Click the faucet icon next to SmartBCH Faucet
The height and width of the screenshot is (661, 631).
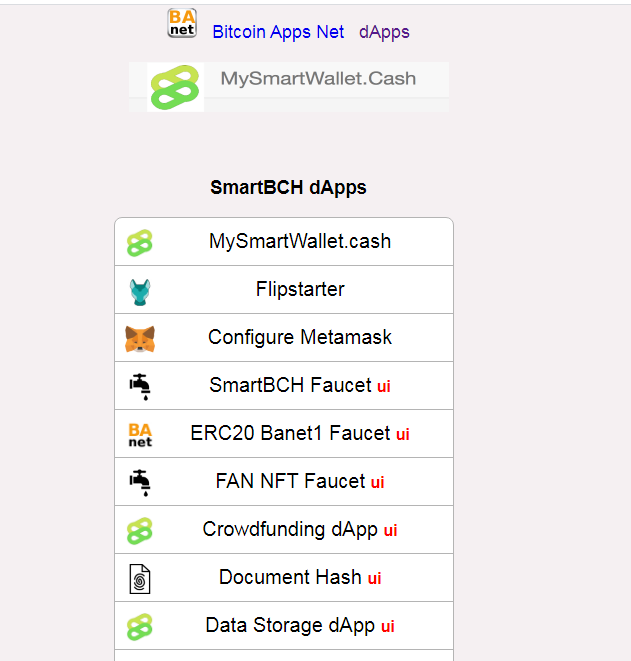pos(140,387)
